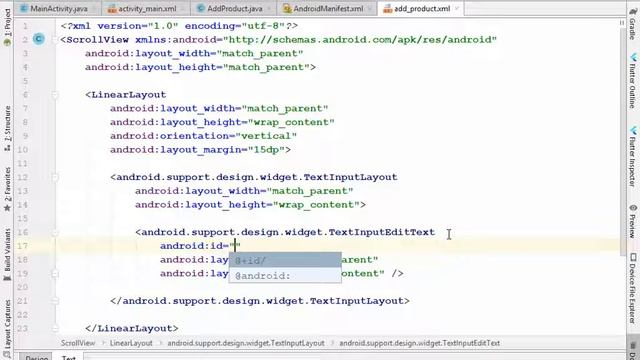Click the fold end marker on line 21

click(55, 301)
